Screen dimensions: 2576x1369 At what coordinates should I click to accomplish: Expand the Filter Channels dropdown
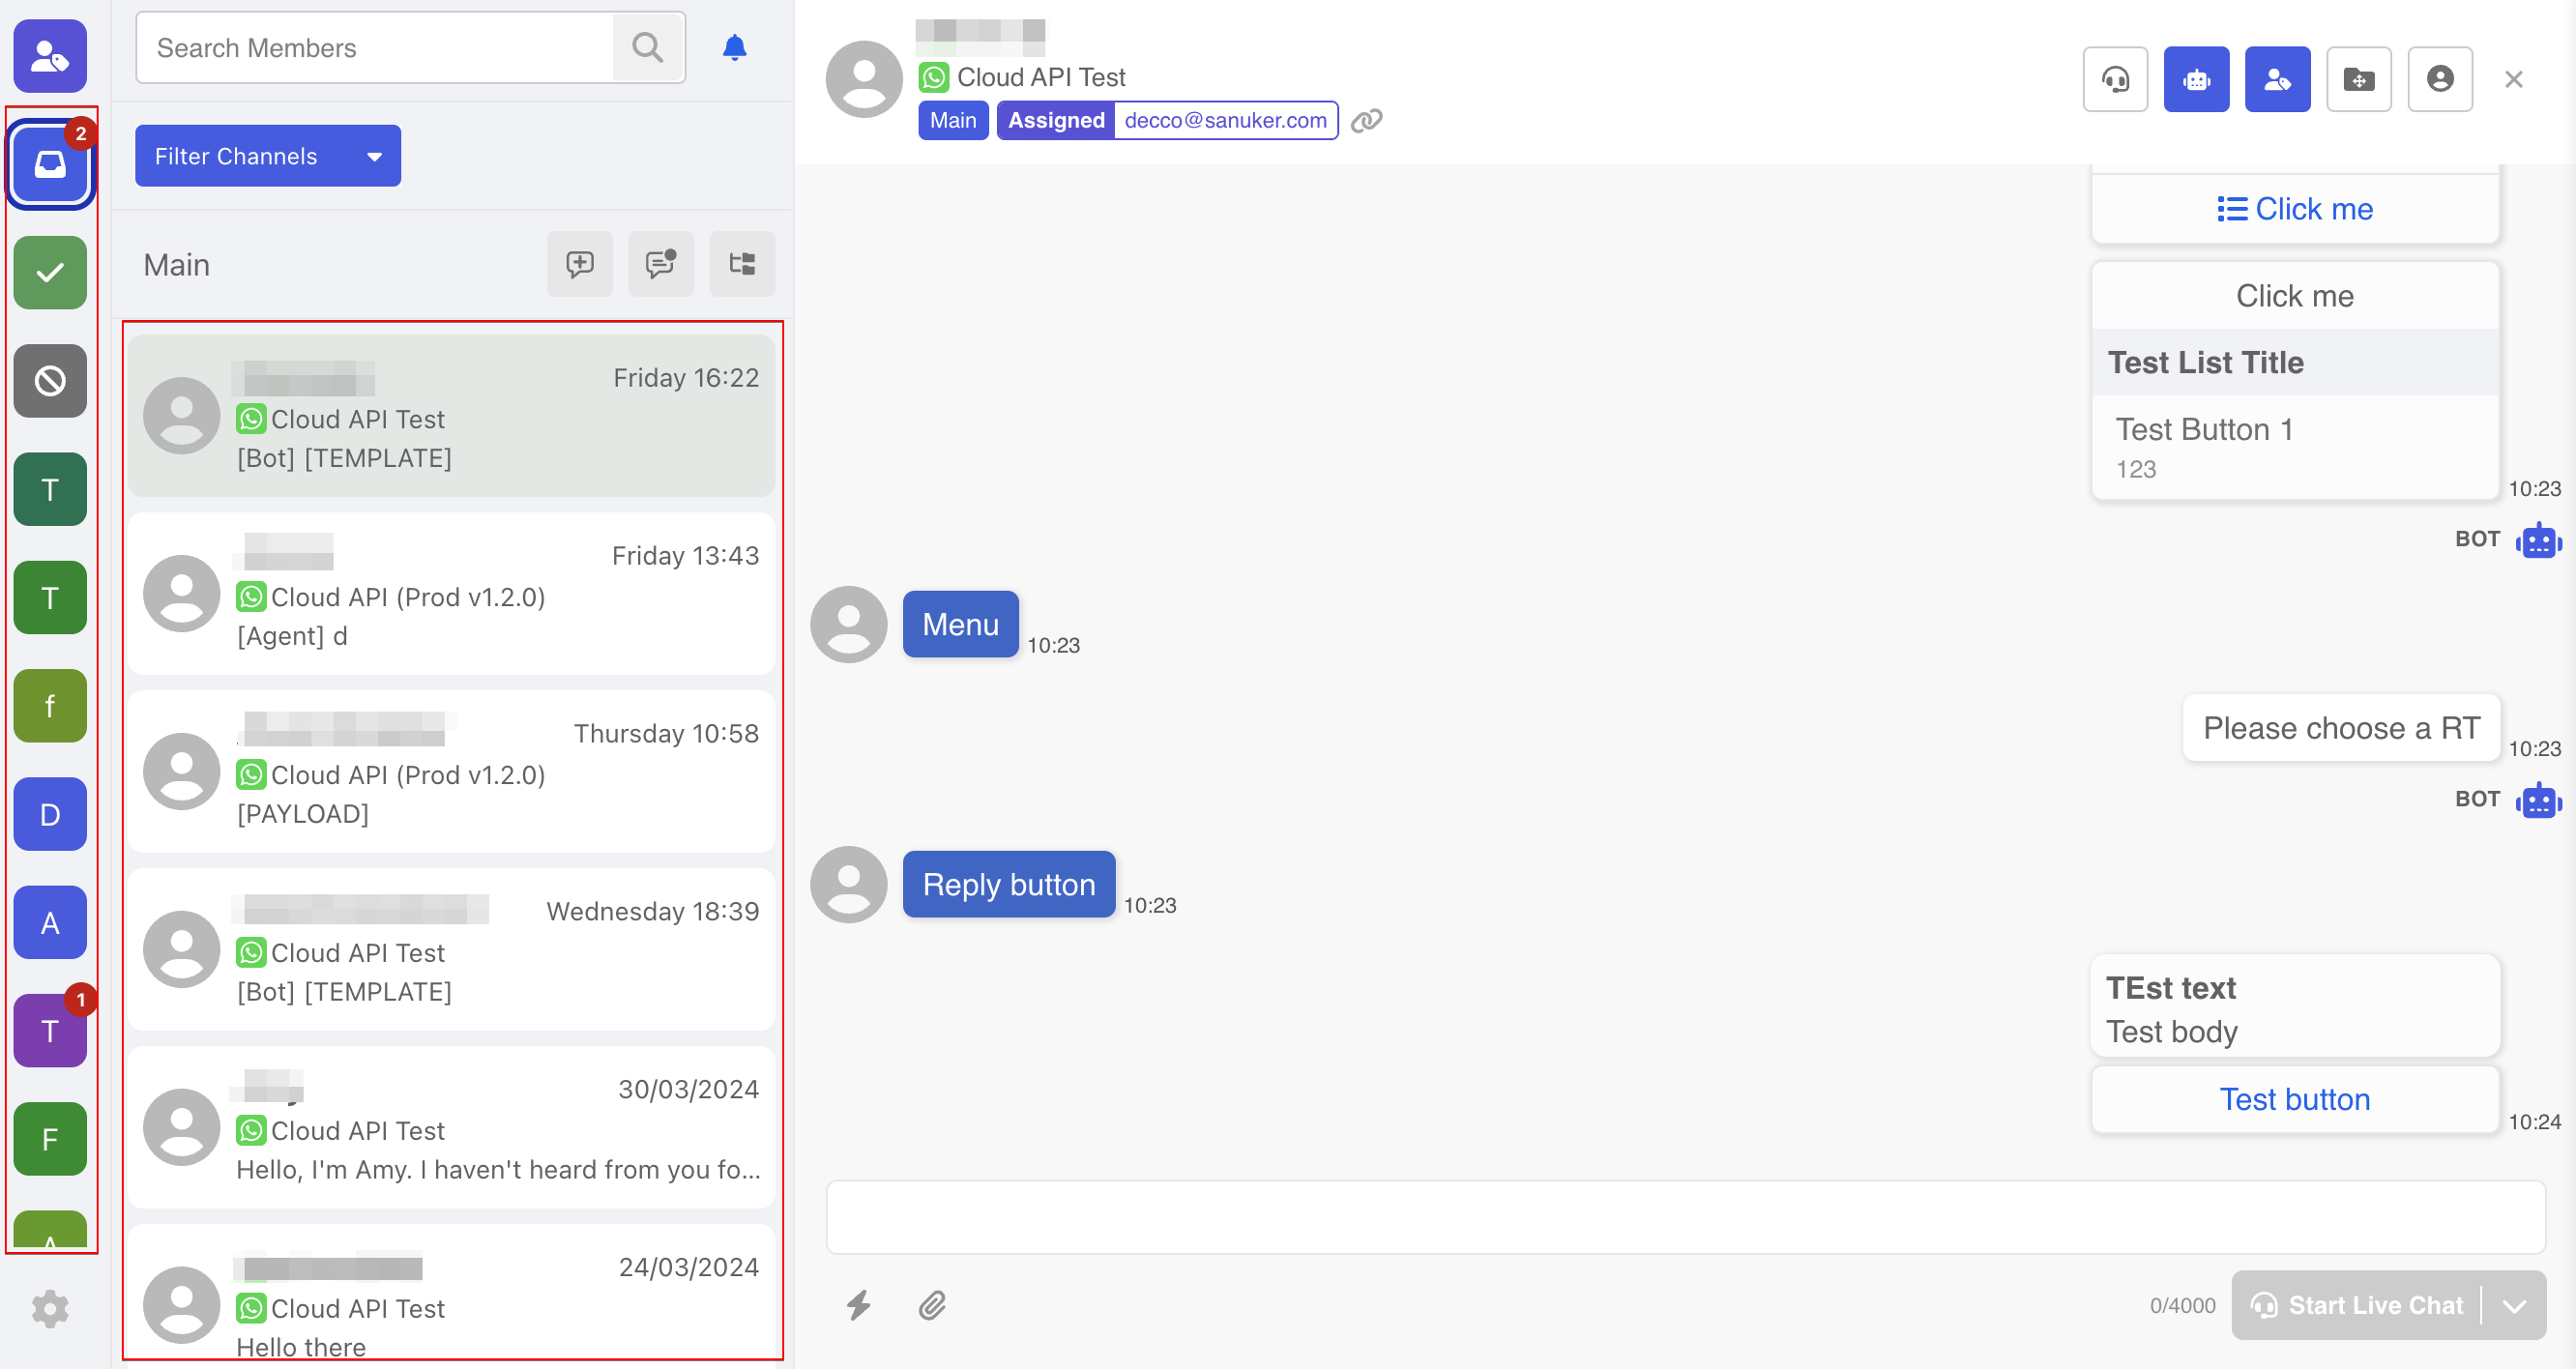tap(267, 156)
